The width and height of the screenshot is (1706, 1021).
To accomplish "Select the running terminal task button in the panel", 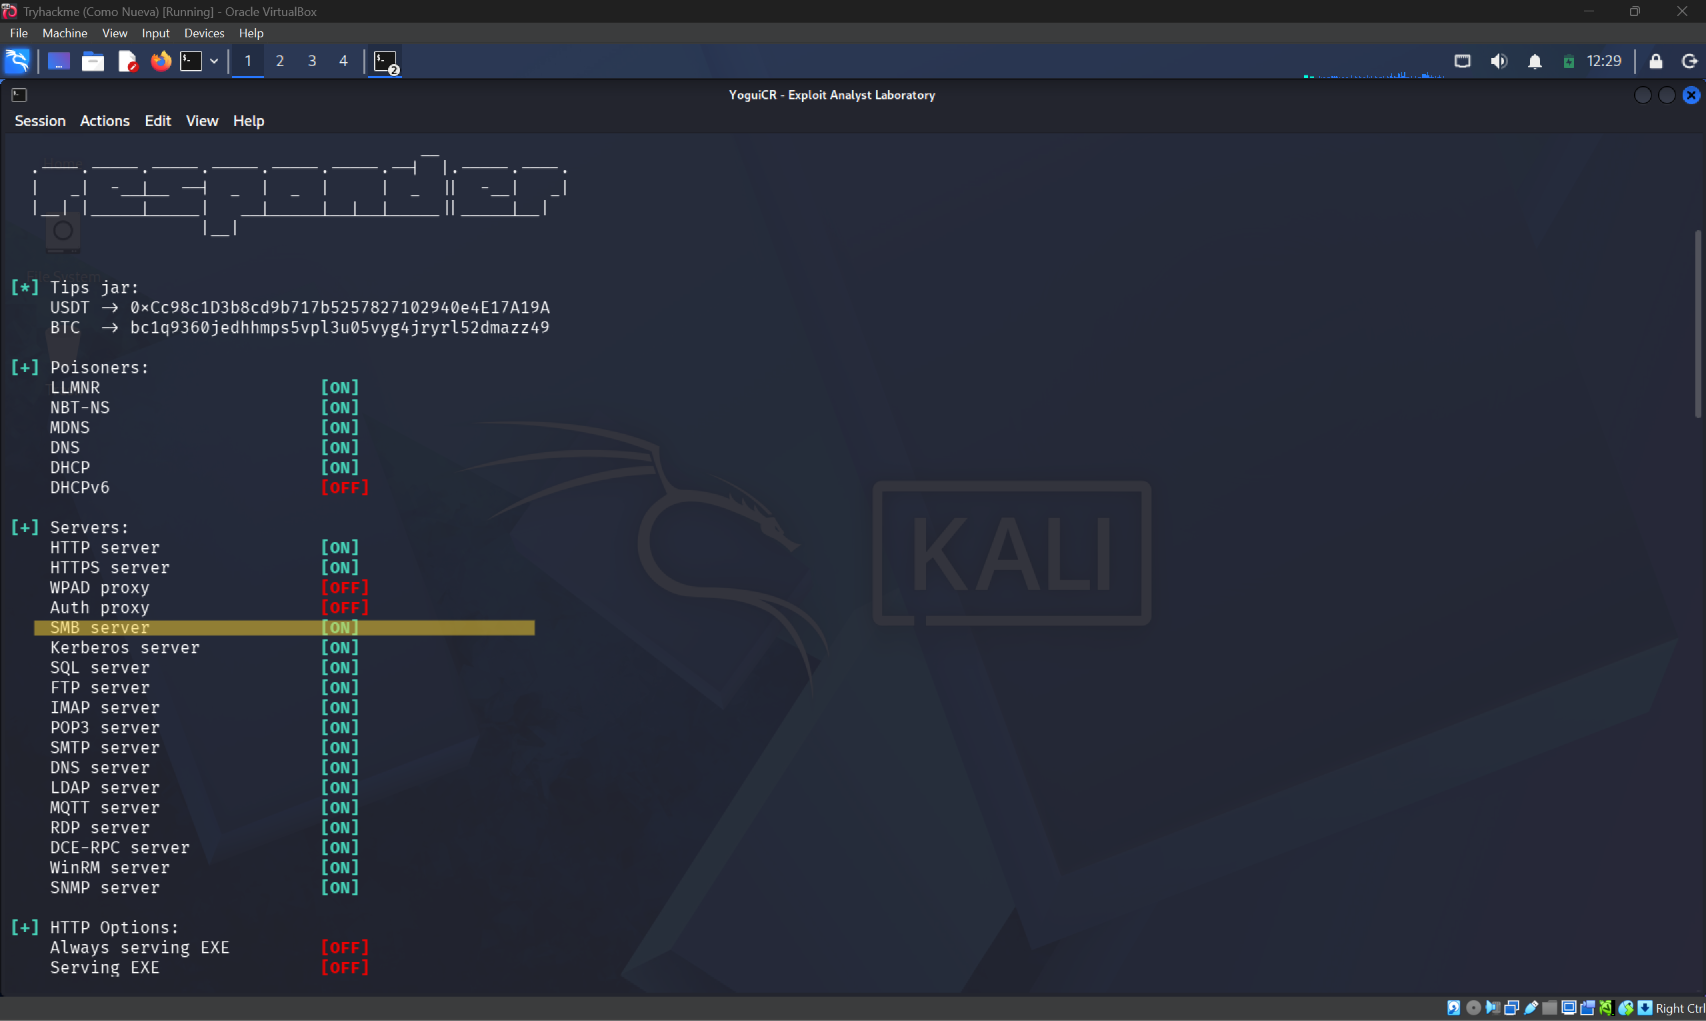I will click(x=386, y=62).
